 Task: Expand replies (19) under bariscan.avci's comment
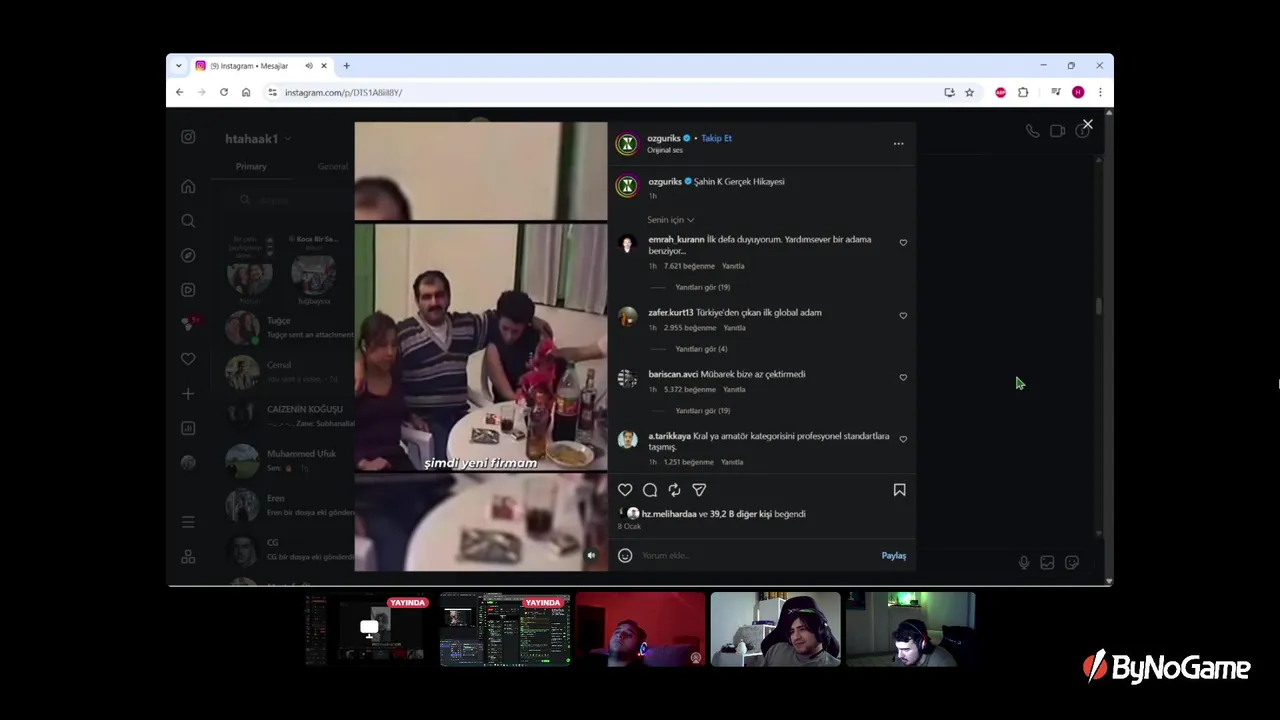[x=702, y=411]
